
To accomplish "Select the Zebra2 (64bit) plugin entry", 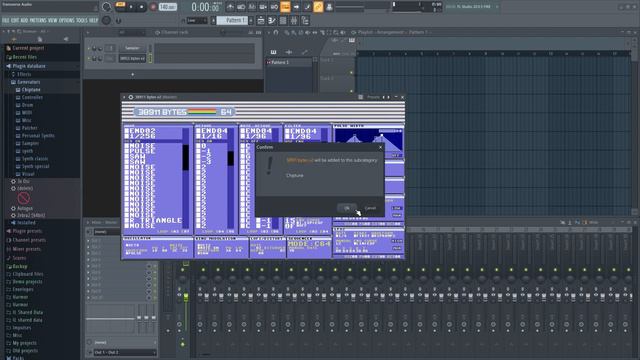I will coord(31,216).
